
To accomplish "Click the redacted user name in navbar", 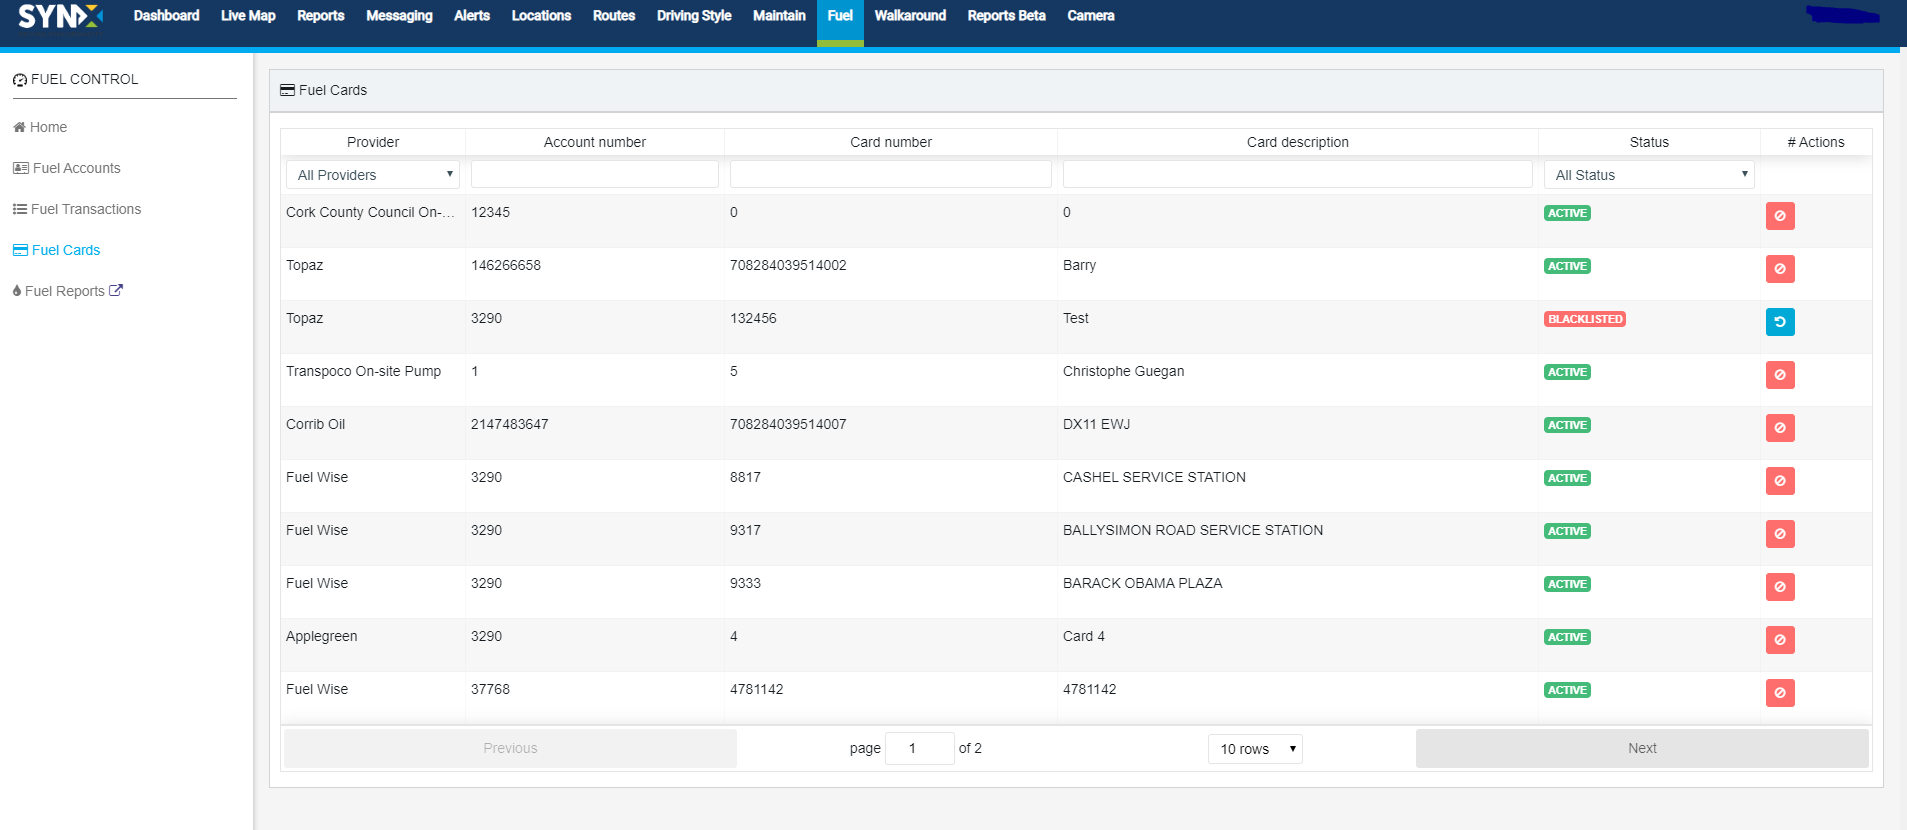I will click(x=1842, y=15).
